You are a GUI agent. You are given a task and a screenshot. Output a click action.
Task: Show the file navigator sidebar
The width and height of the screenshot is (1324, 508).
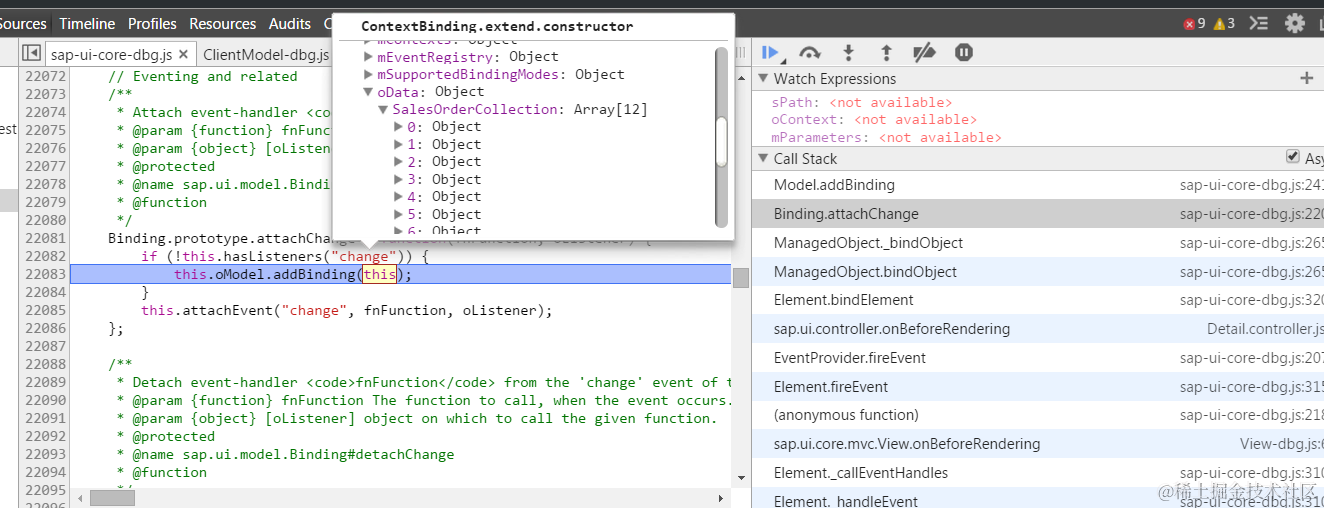click(x=31, y=53)
